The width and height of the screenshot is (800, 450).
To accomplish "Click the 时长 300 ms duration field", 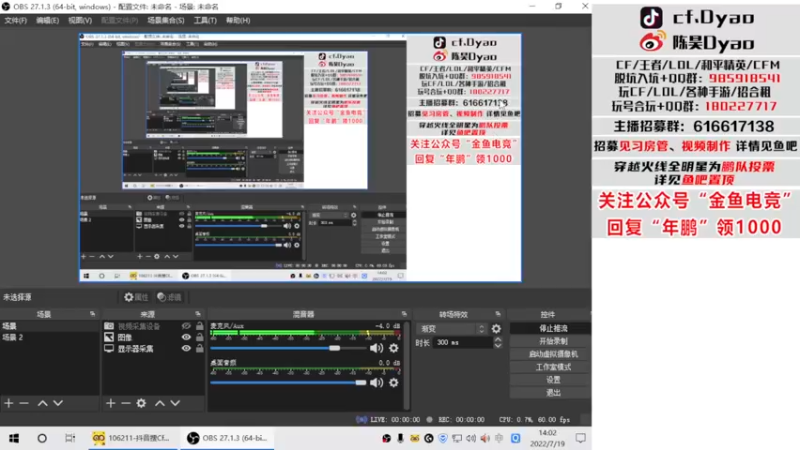I will tap(462, 343).
